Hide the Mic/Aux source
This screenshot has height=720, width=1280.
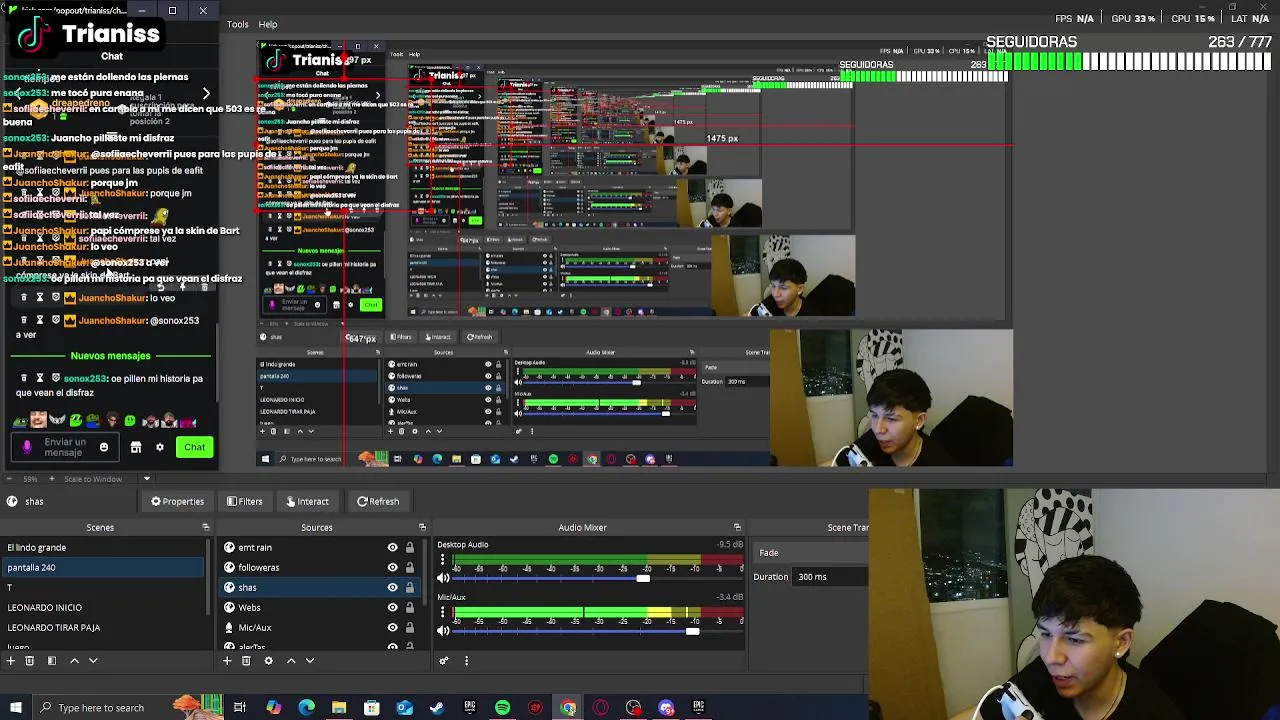[x=392, y=627]
